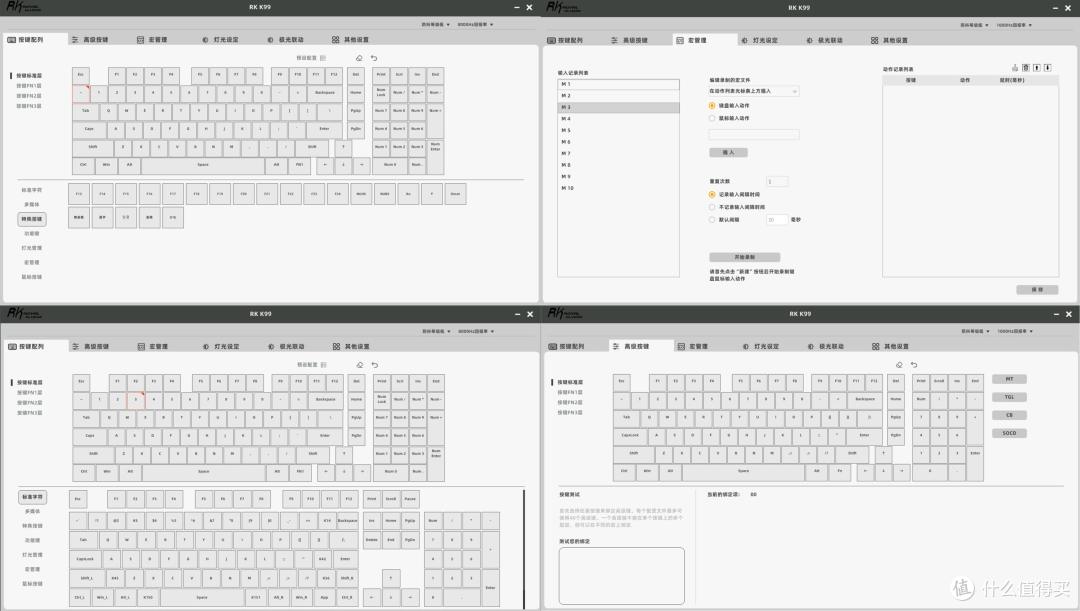
Task: Open 8000Hz polling rate dropdown in top-left window
Action: 476,24
